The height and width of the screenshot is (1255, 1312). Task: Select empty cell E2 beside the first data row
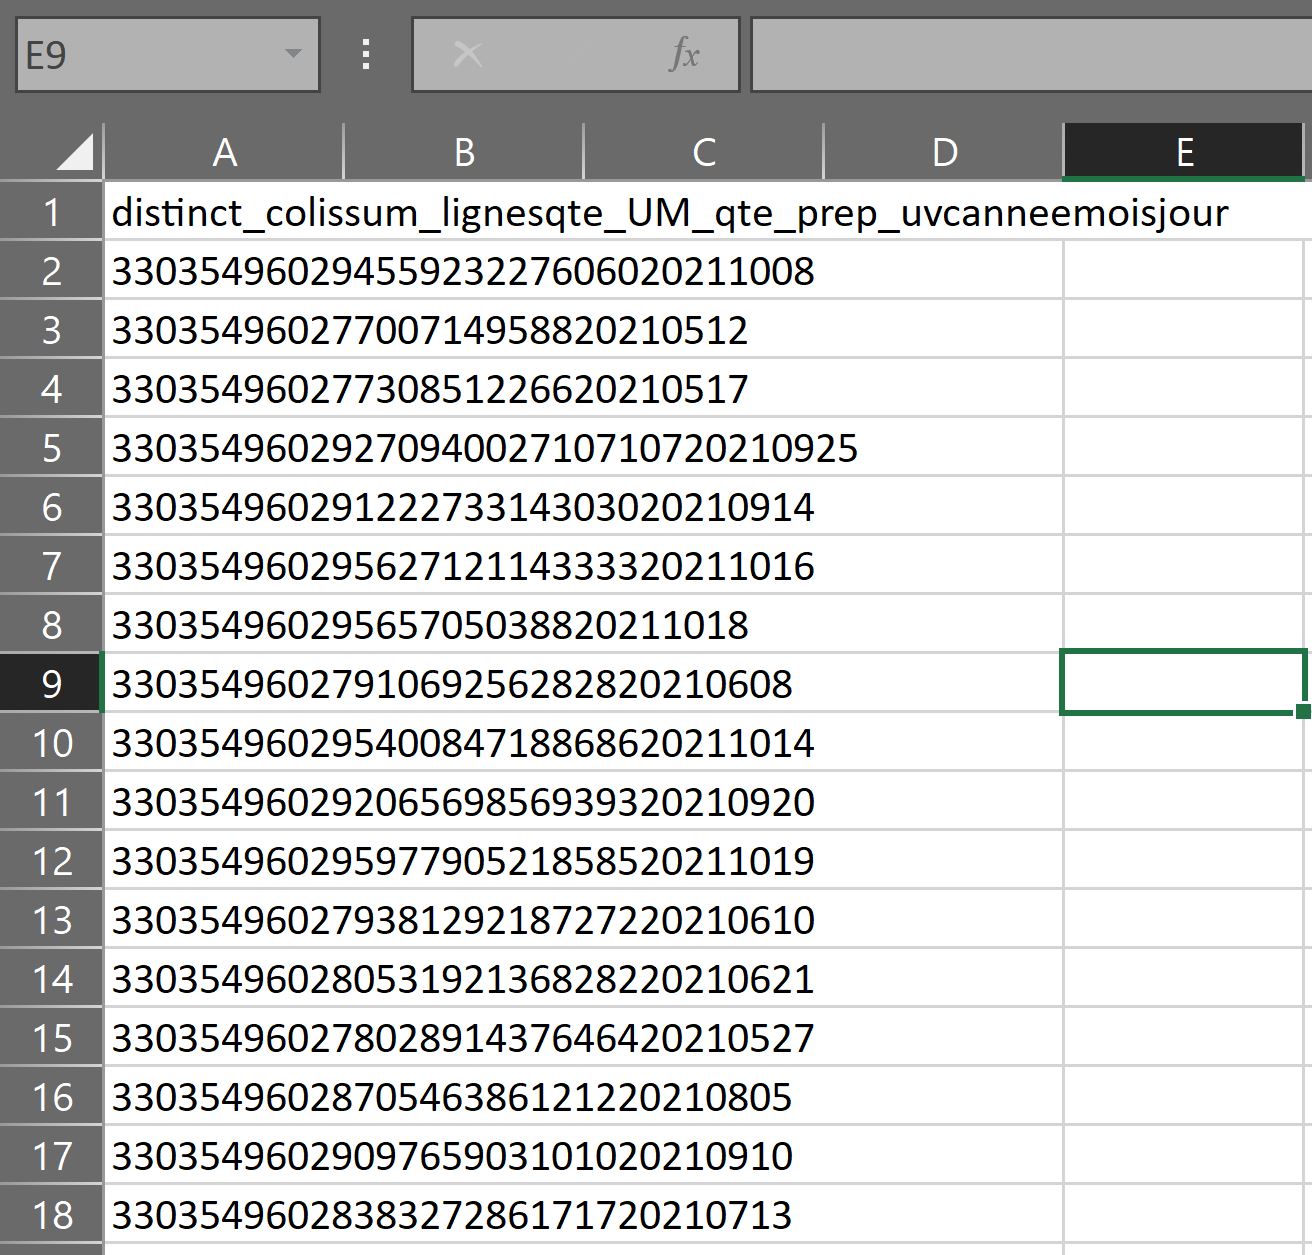pyautogui.click(x=1184, y=271)
